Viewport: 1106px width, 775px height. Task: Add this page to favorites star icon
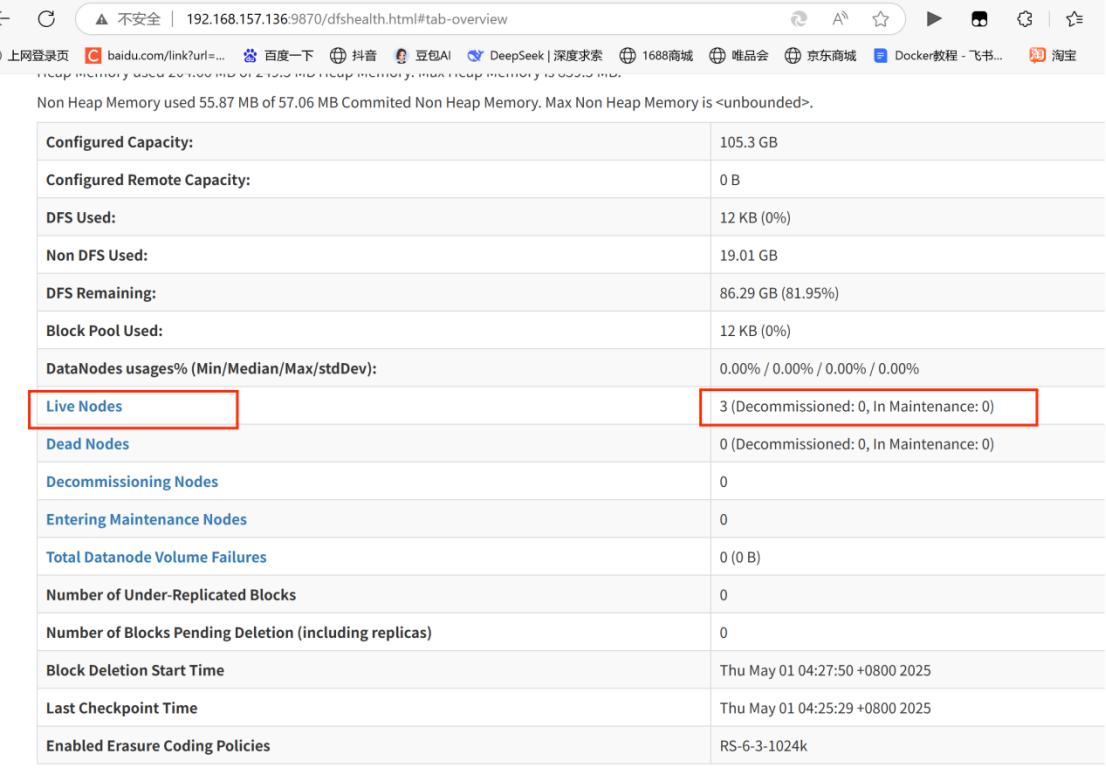click(x=880, y=19)
